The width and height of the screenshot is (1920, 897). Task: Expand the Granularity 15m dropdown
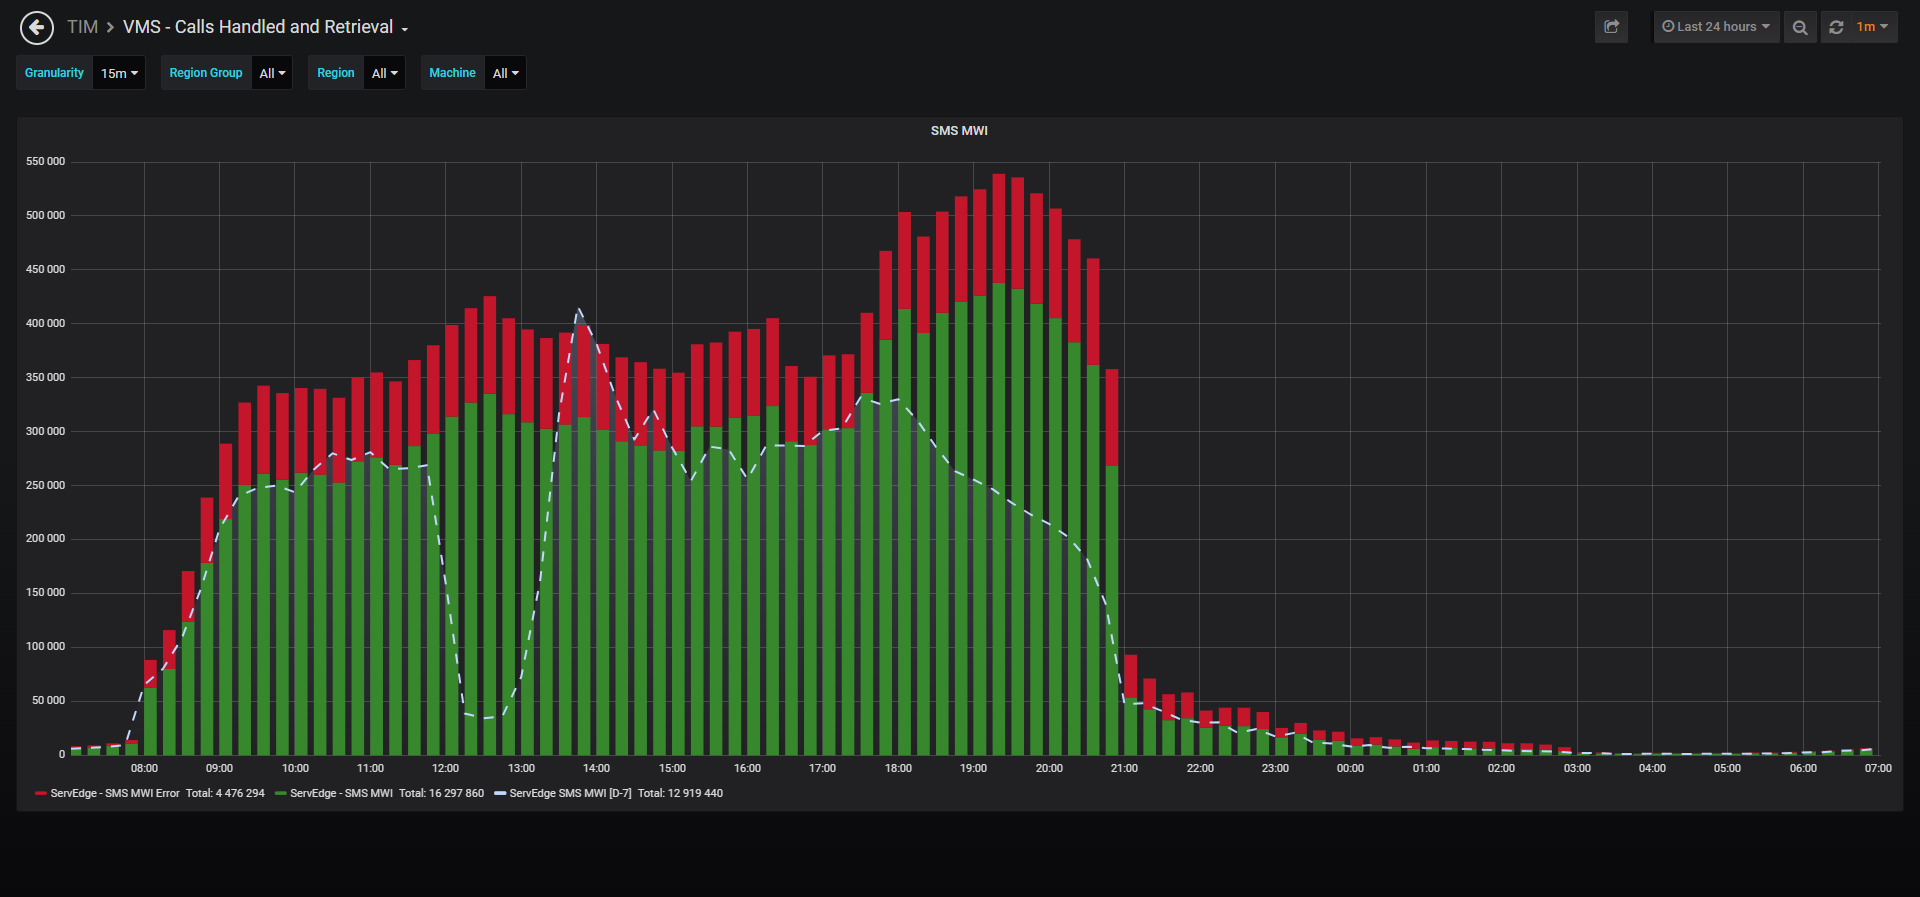pyautogui.click(x=119, y=73)
